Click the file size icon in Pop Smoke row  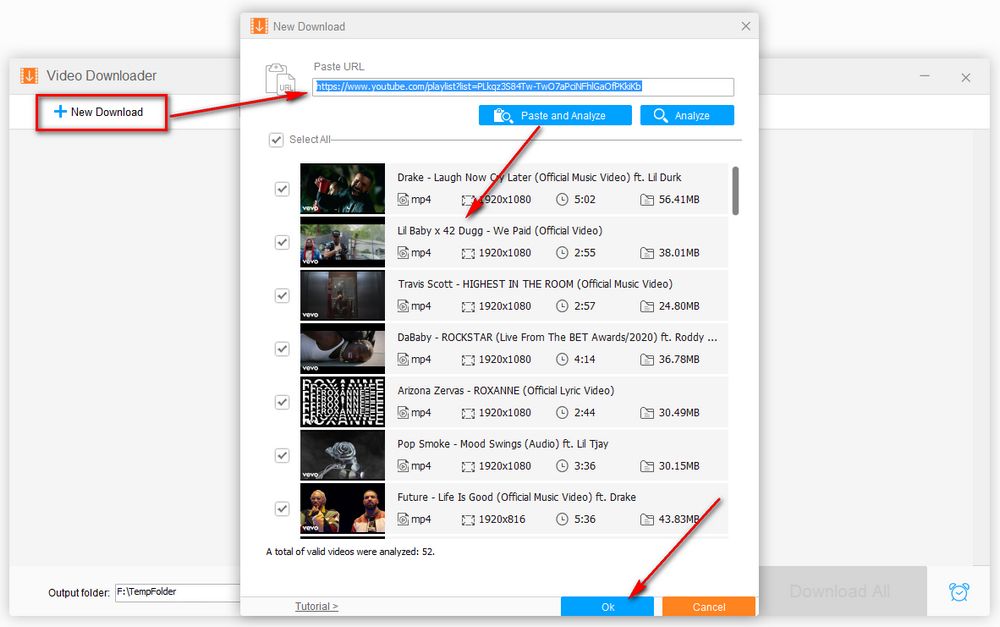pyautogui.click(x=647, y=466)
